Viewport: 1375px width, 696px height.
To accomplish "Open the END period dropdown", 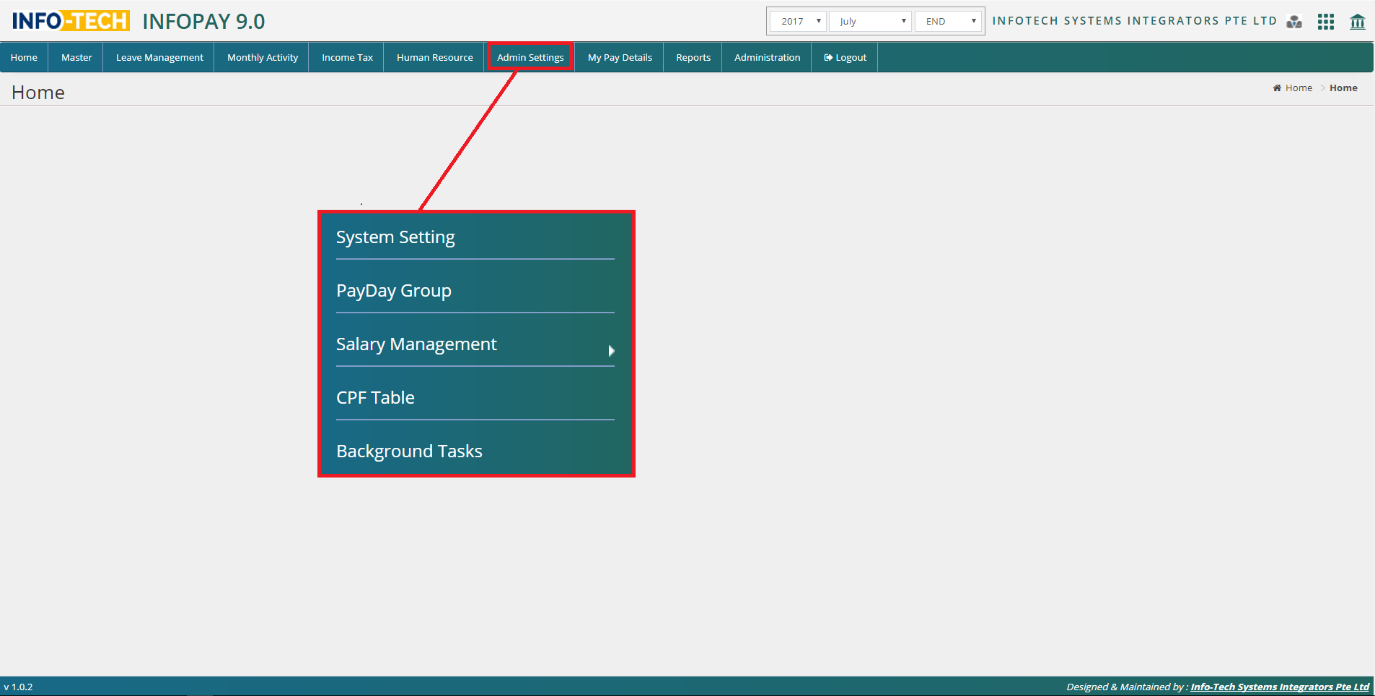I will click(x=949, y=21).
